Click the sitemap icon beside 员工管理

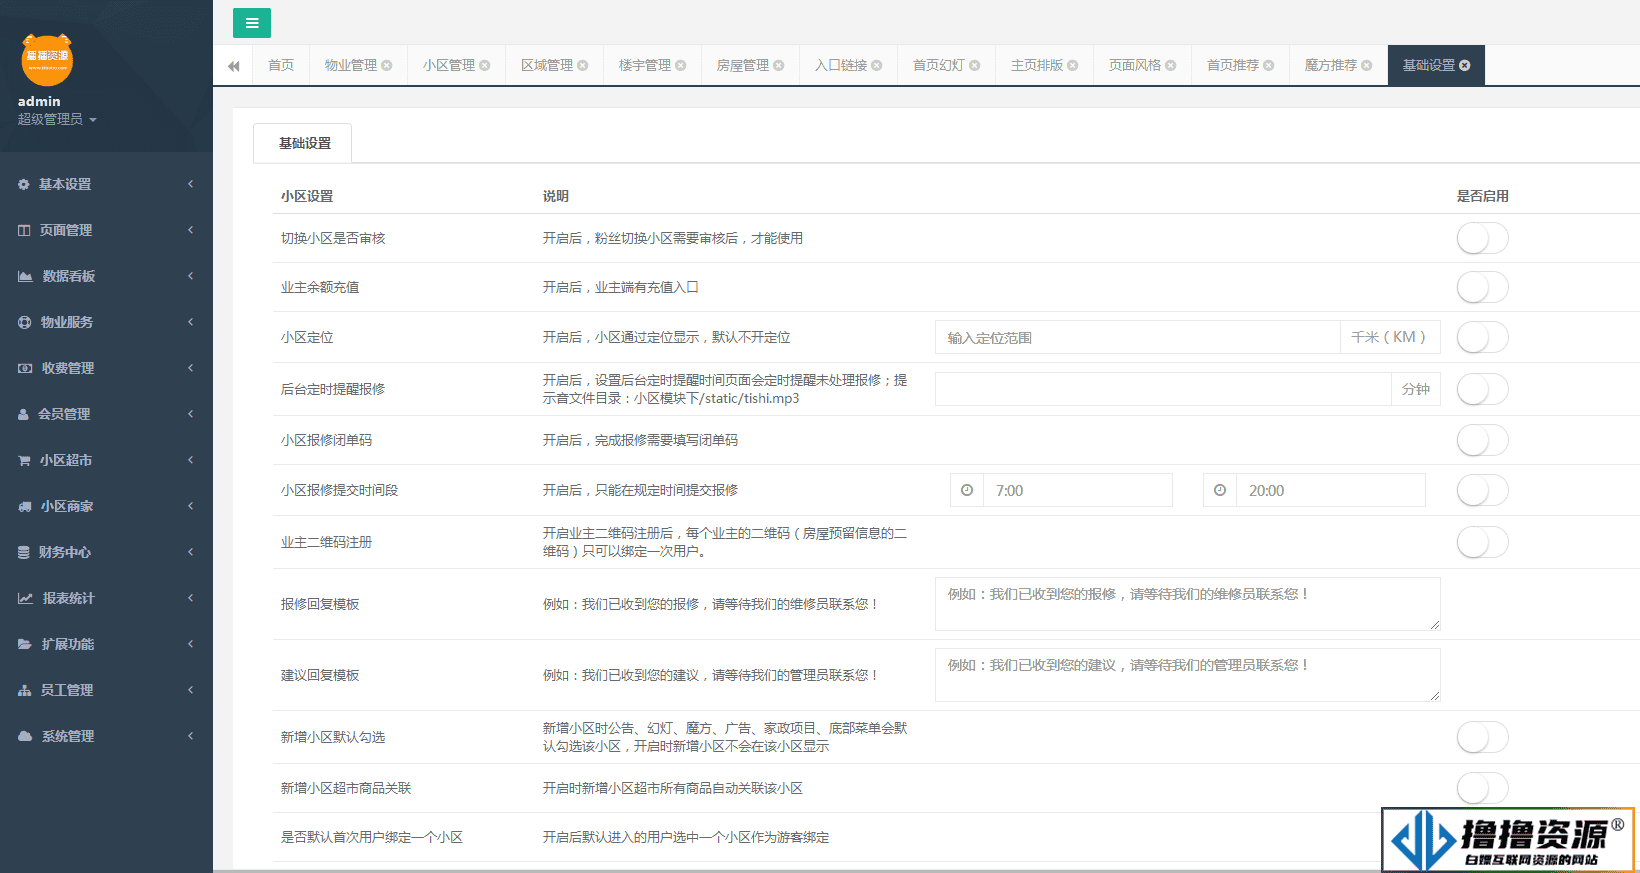tap(25, 690)
